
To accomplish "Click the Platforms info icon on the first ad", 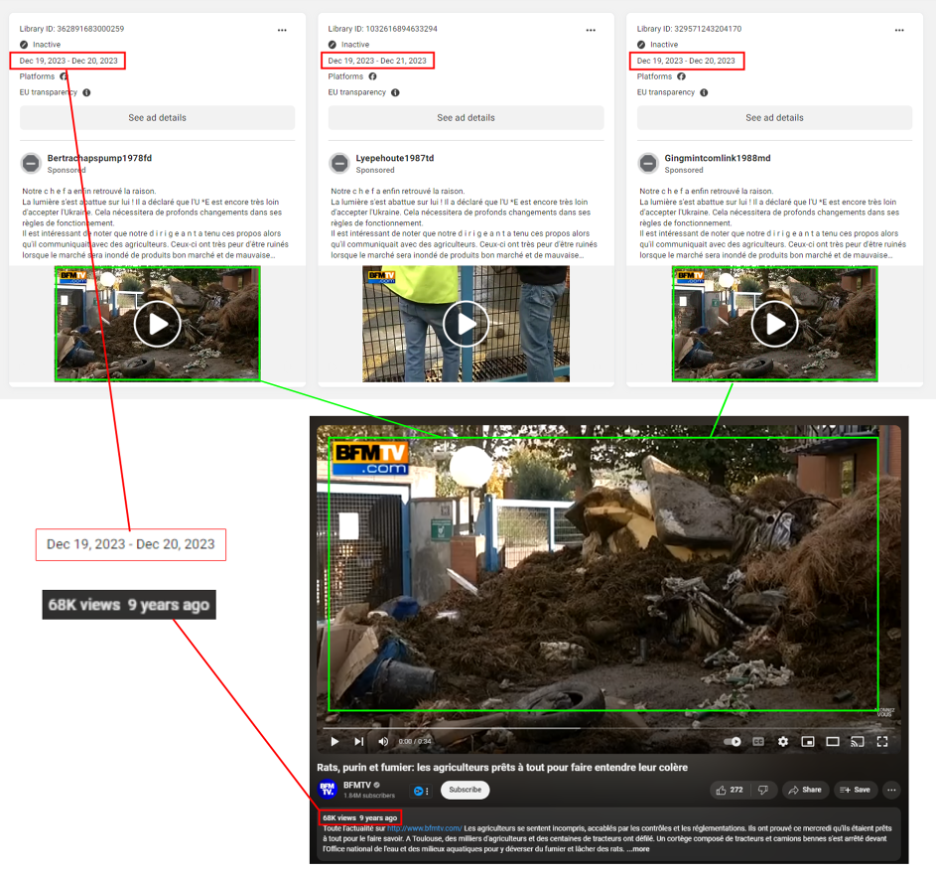I will click(64, 76).
